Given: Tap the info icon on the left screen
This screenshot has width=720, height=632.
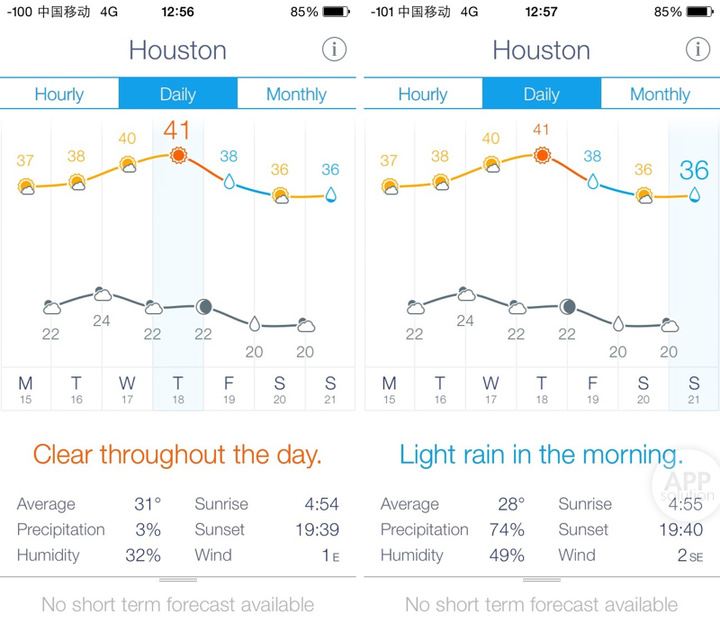Looking at the screenshot, I should (334, 49).
